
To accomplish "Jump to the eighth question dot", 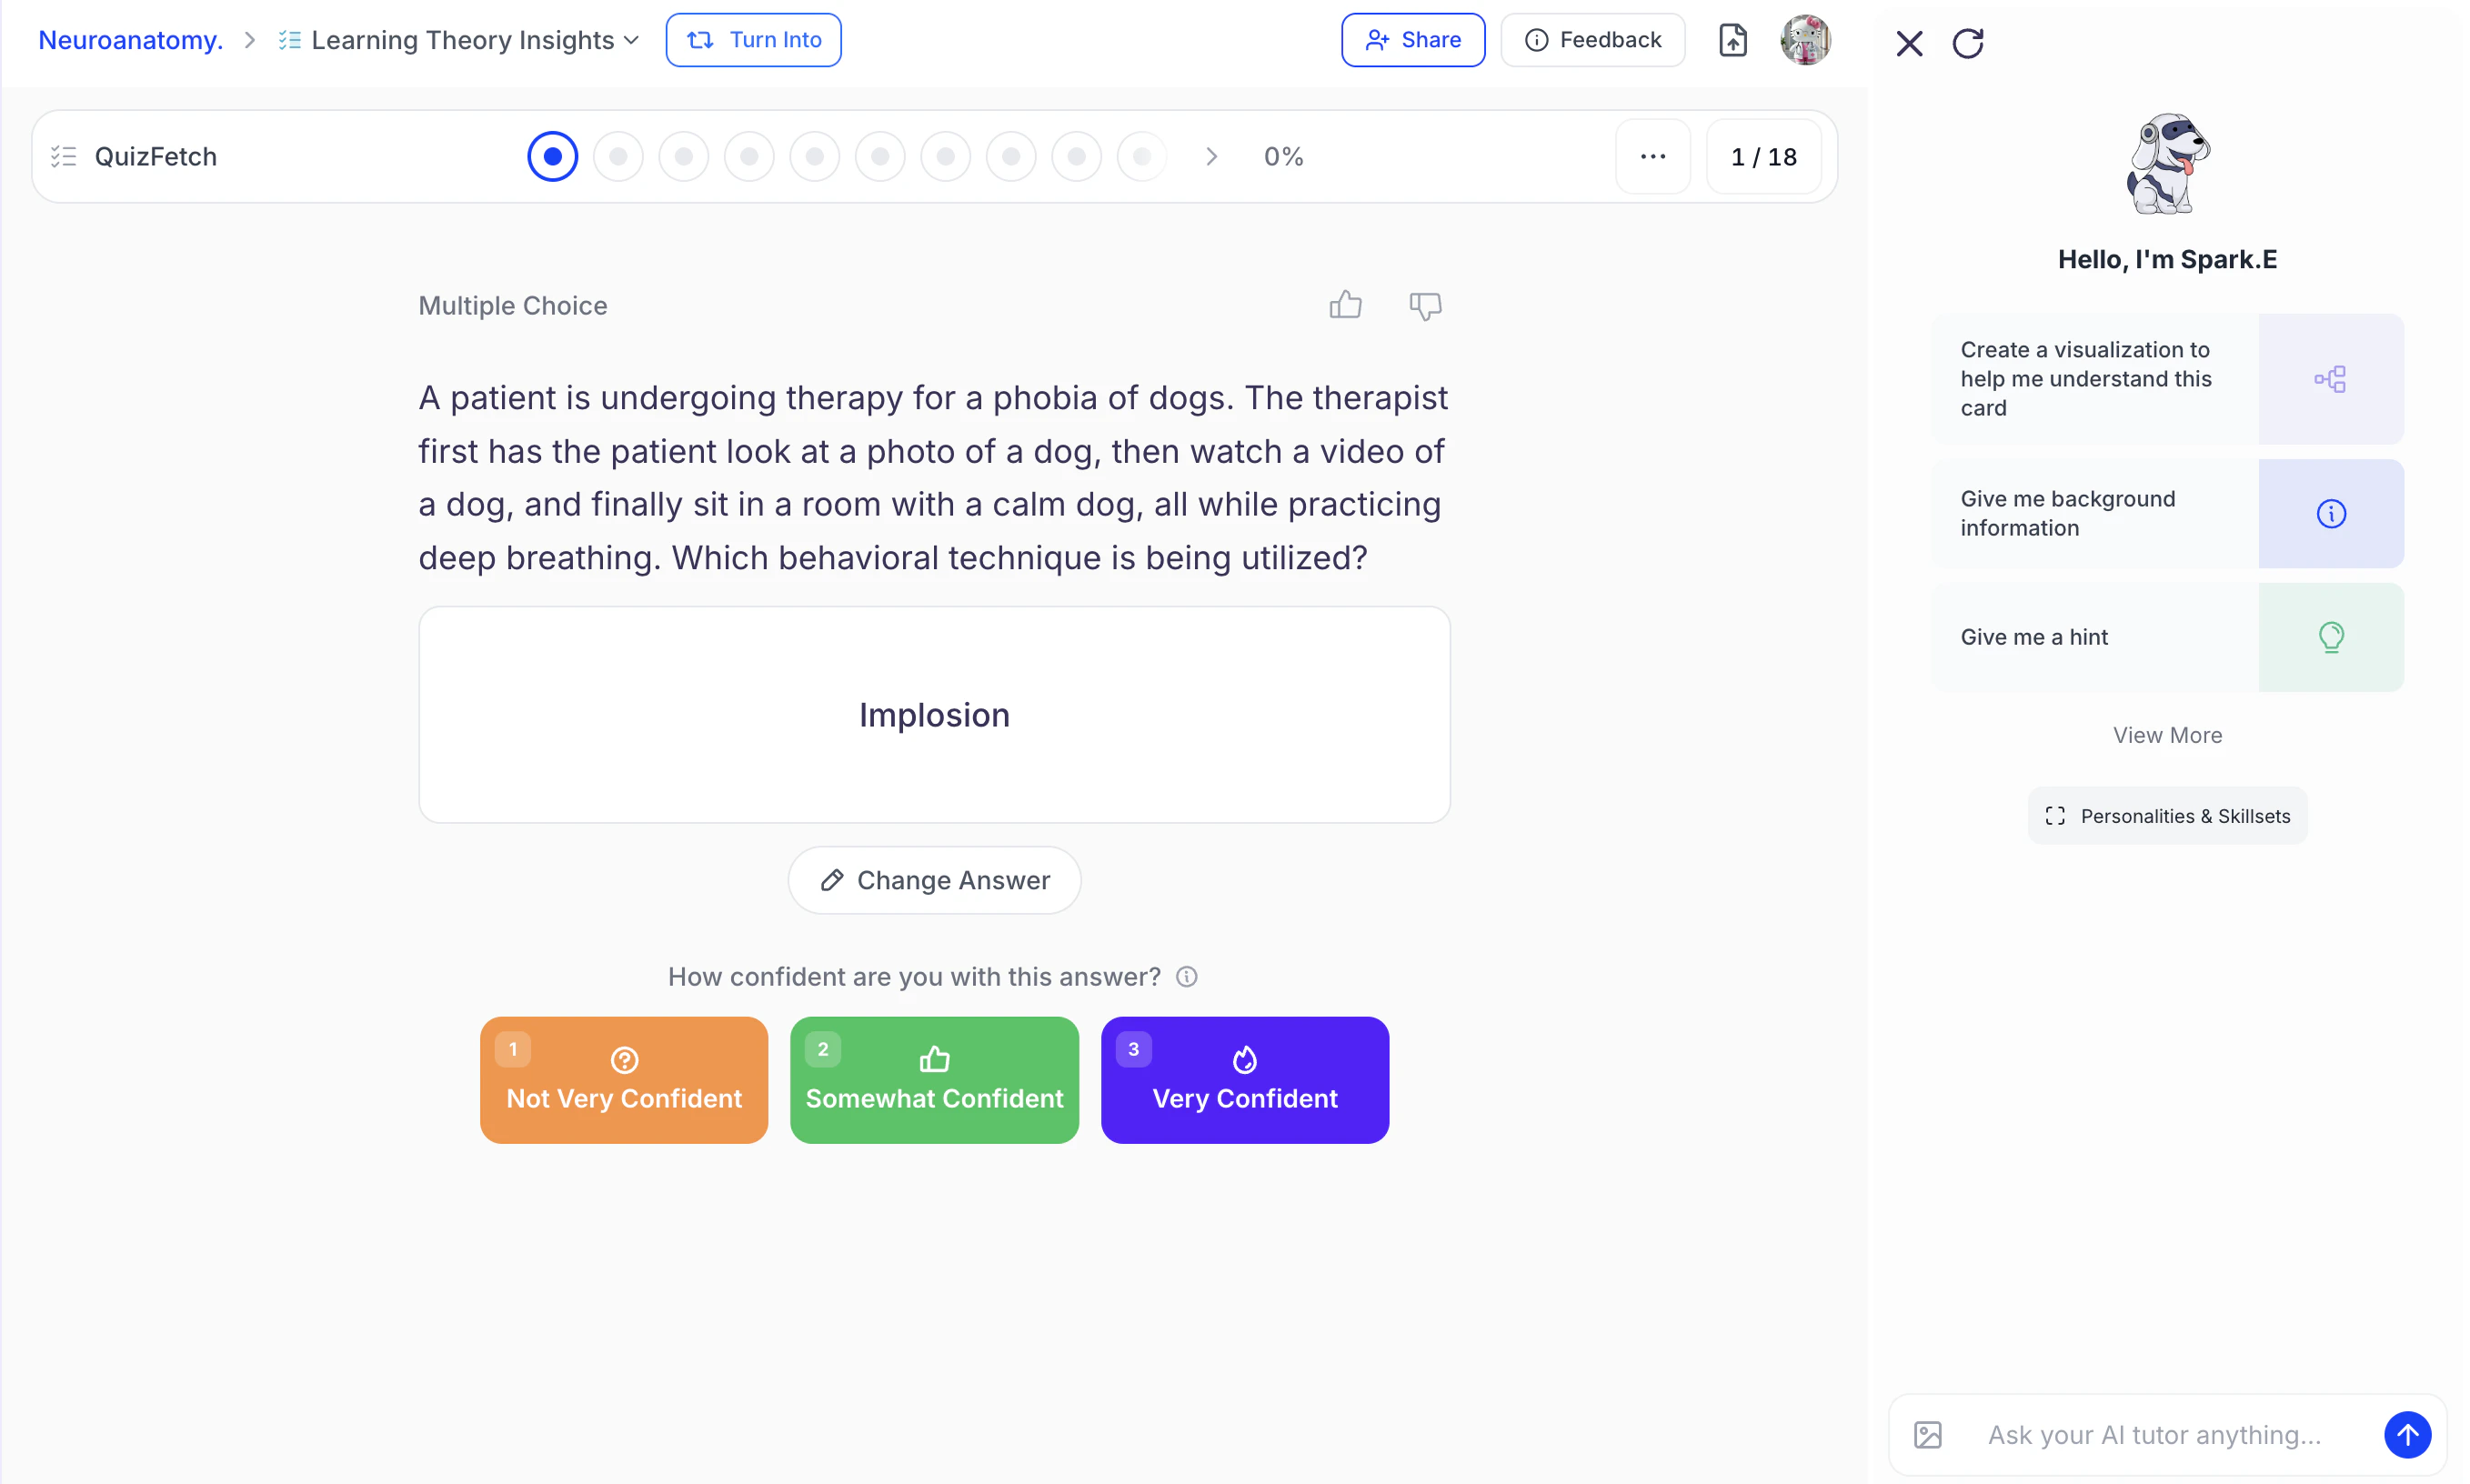I will (x=1011, y=157).
